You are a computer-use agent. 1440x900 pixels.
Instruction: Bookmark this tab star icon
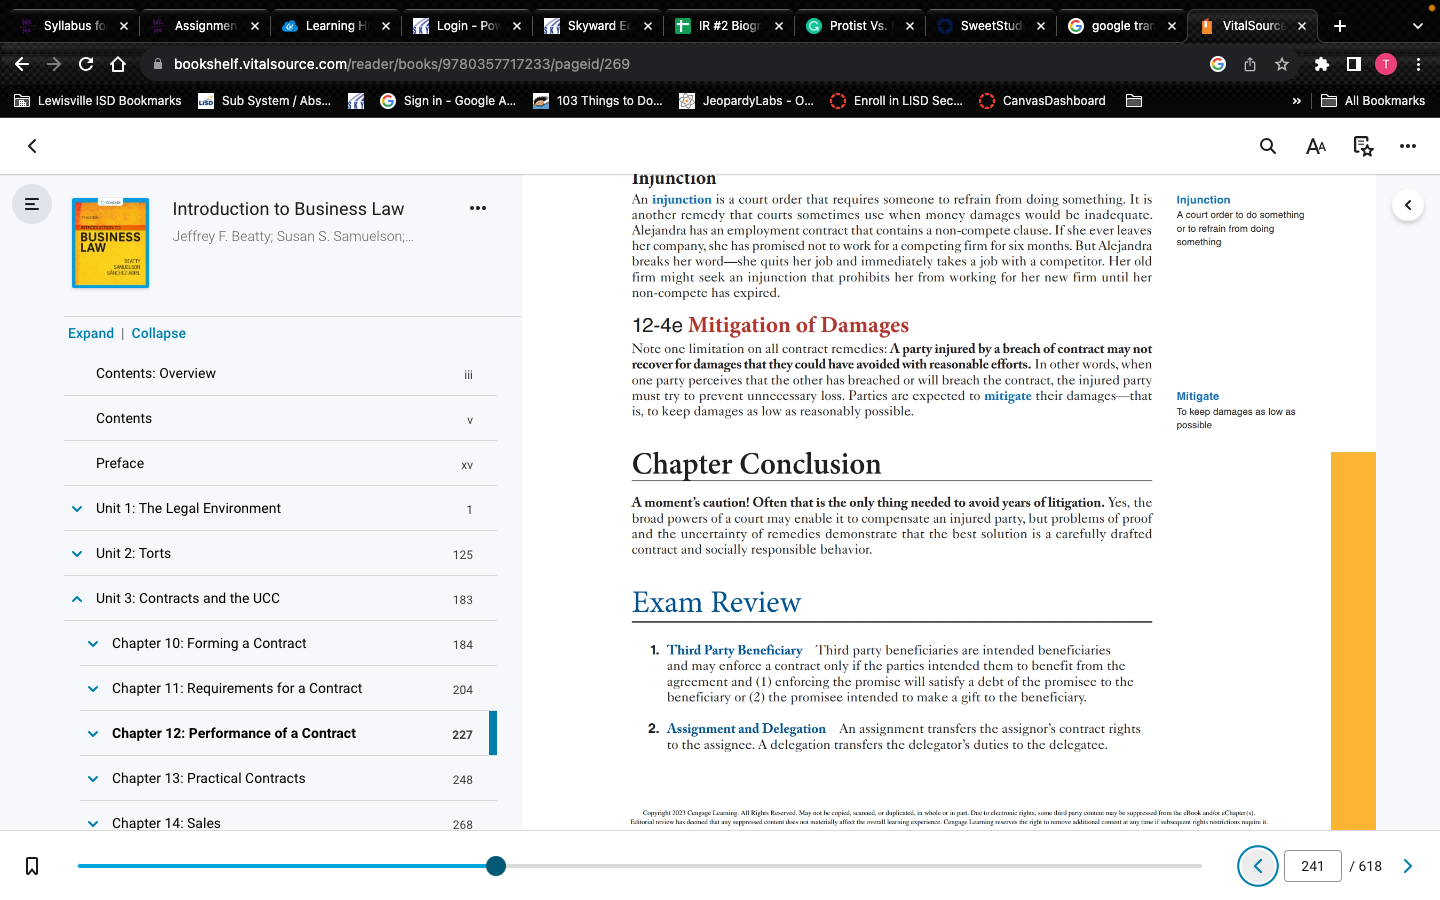click(x=1282, y=64)
